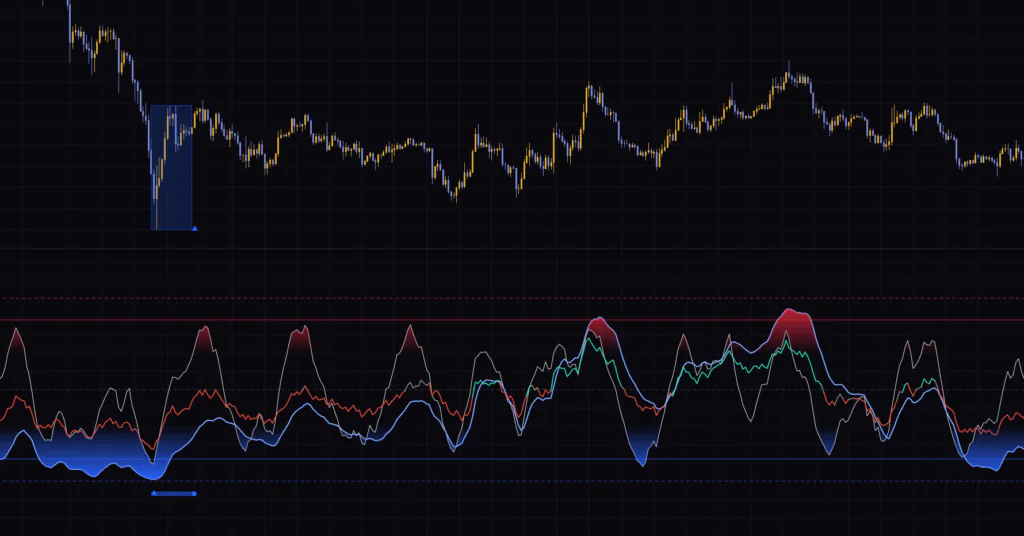Select the blue signal bar under the oscillator

point(174,494)
